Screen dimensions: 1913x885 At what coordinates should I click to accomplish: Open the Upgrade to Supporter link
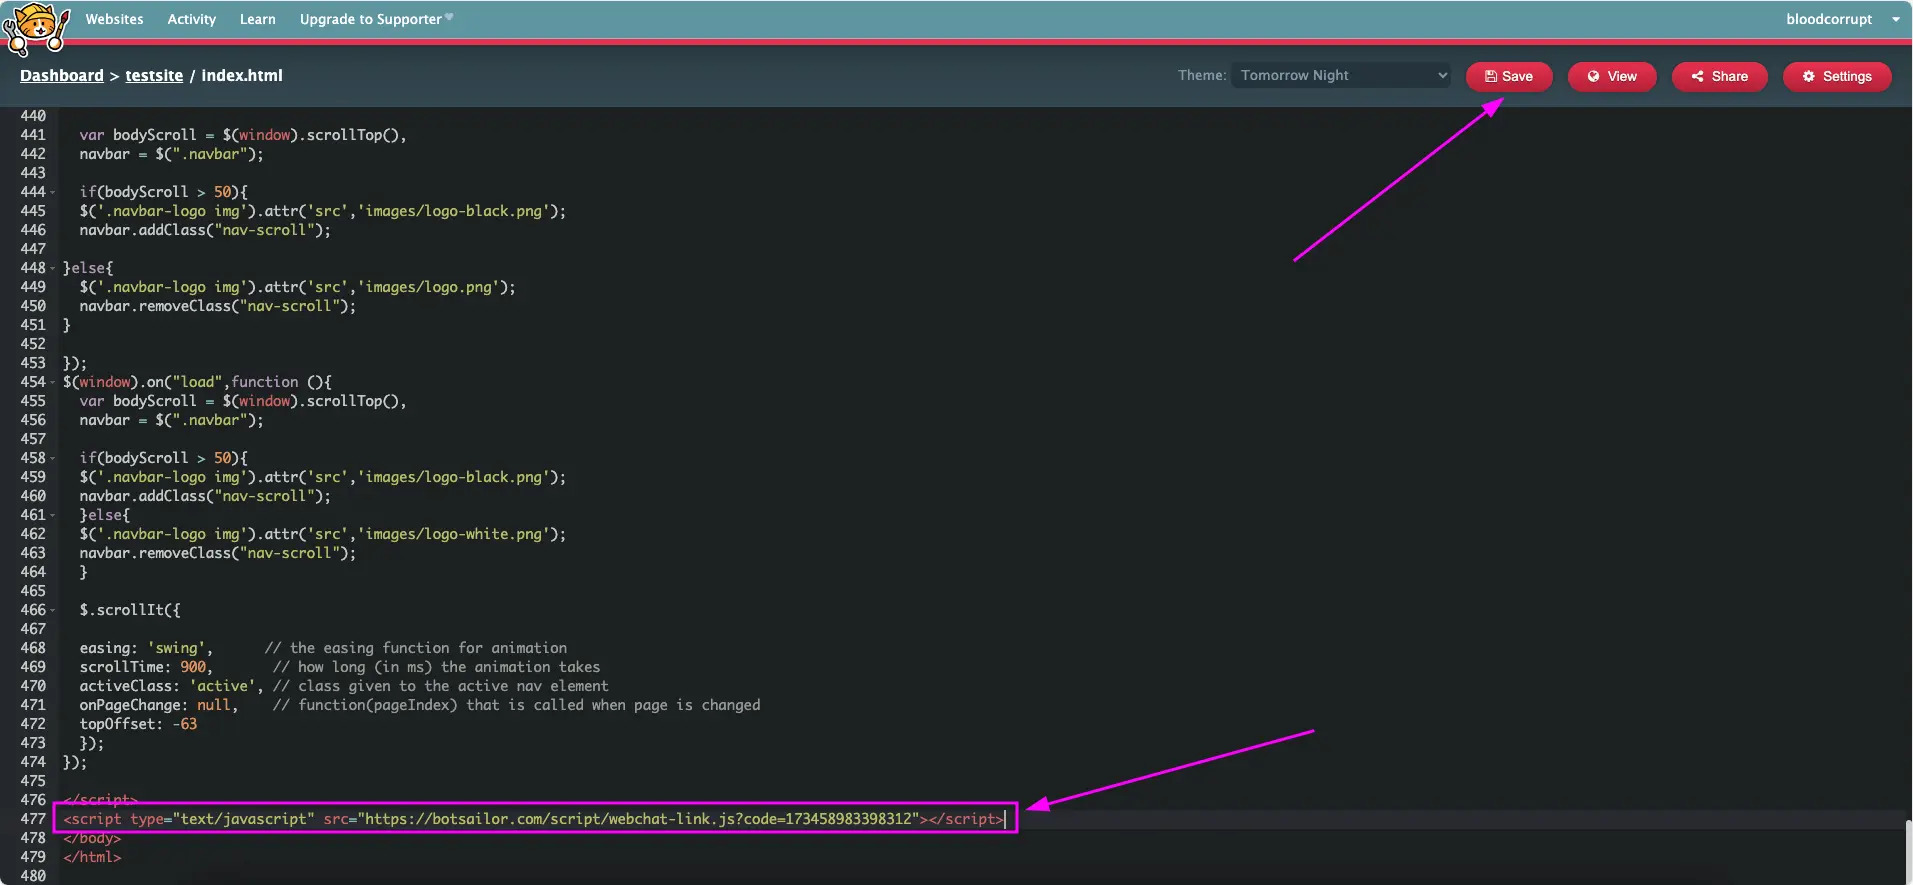tap(370, 19)
